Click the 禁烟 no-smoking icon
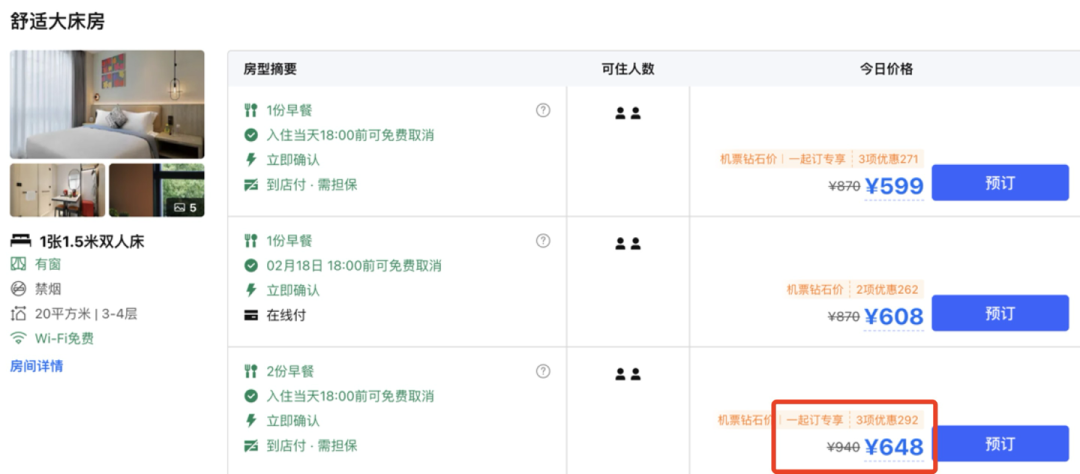Viewport: 1080px width, 474px height. (x=18, y=289)
